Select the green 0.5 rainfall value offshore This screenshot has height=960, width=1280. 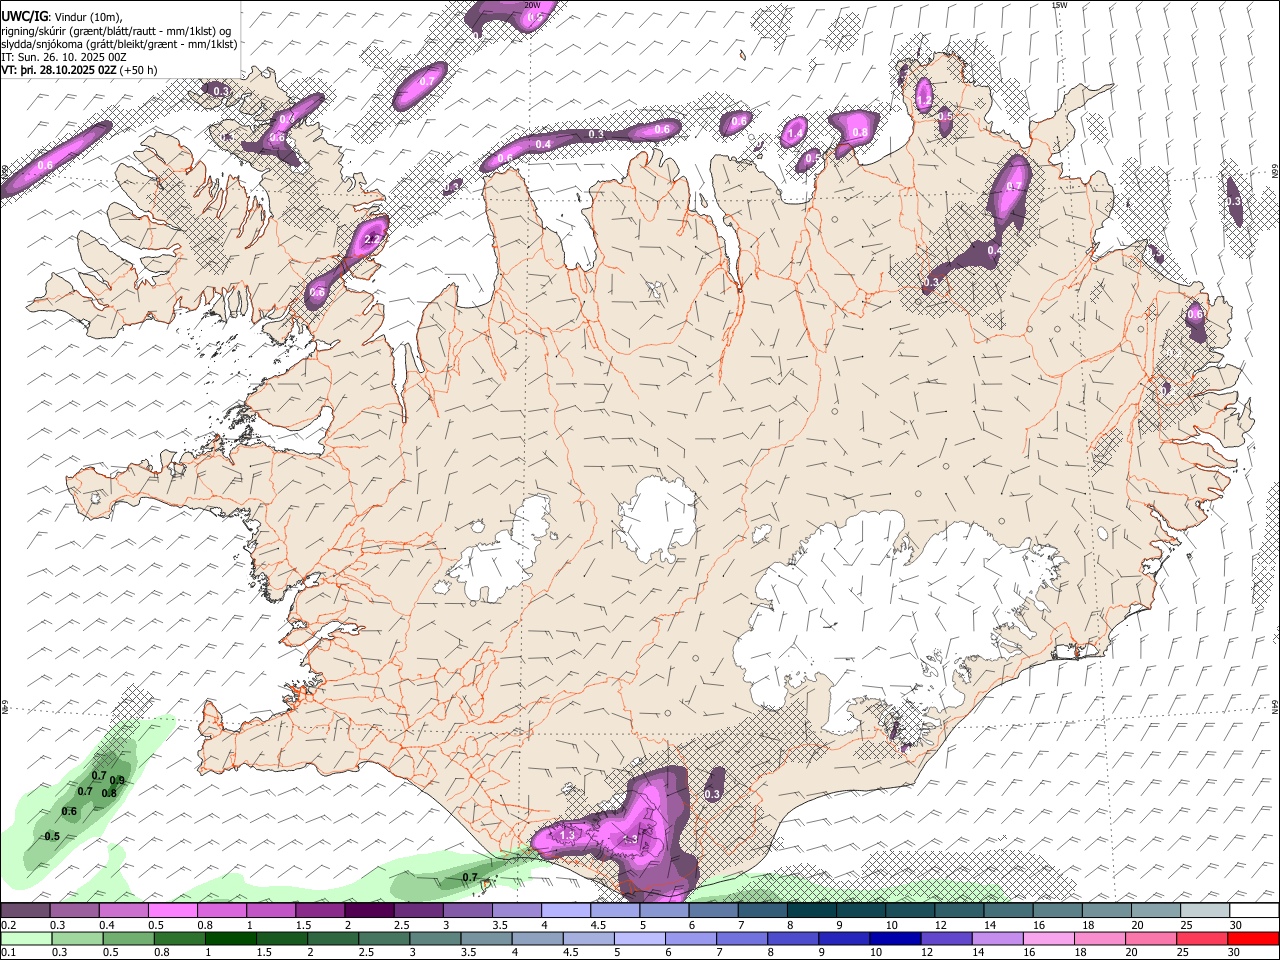[x=52, y=836]
